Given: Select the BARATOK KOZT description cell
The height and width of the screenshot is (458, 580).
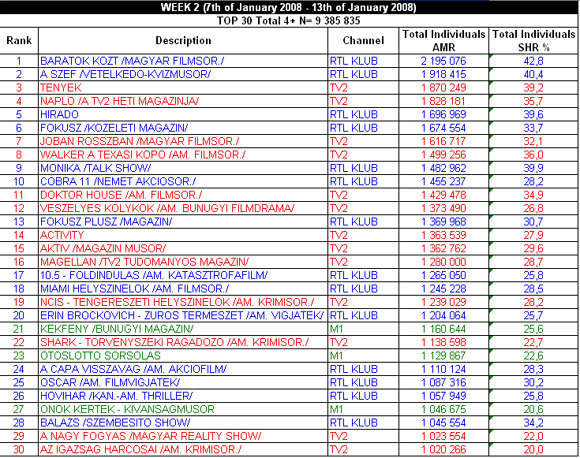Looking at the screenshot, I should [x=183, y=61].
